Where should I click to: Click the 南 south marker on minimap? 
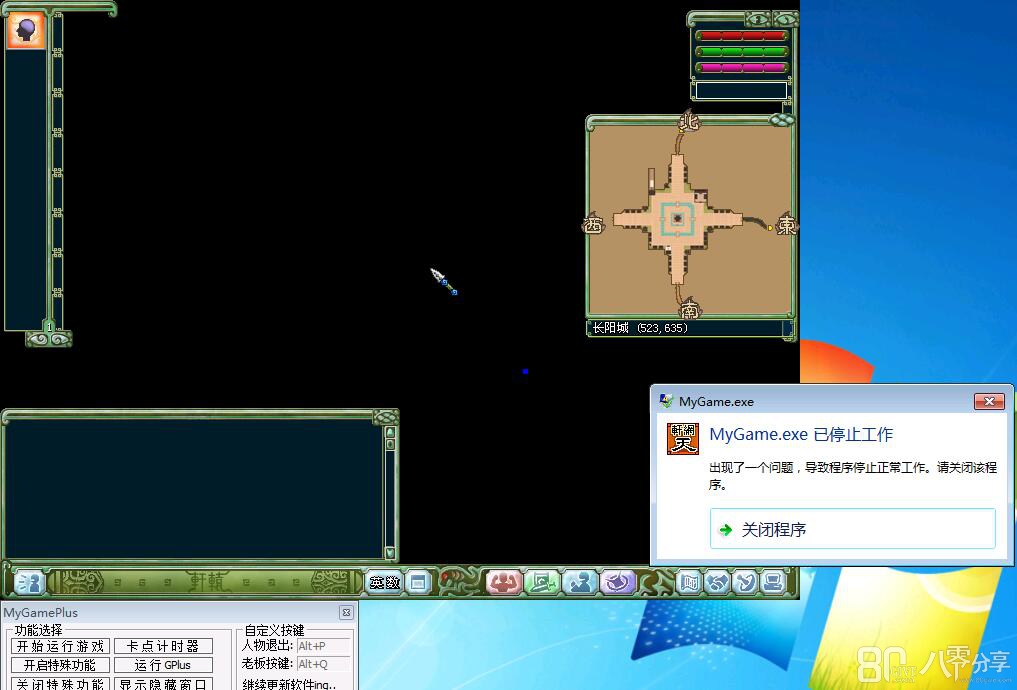click(x=691, y=310)
